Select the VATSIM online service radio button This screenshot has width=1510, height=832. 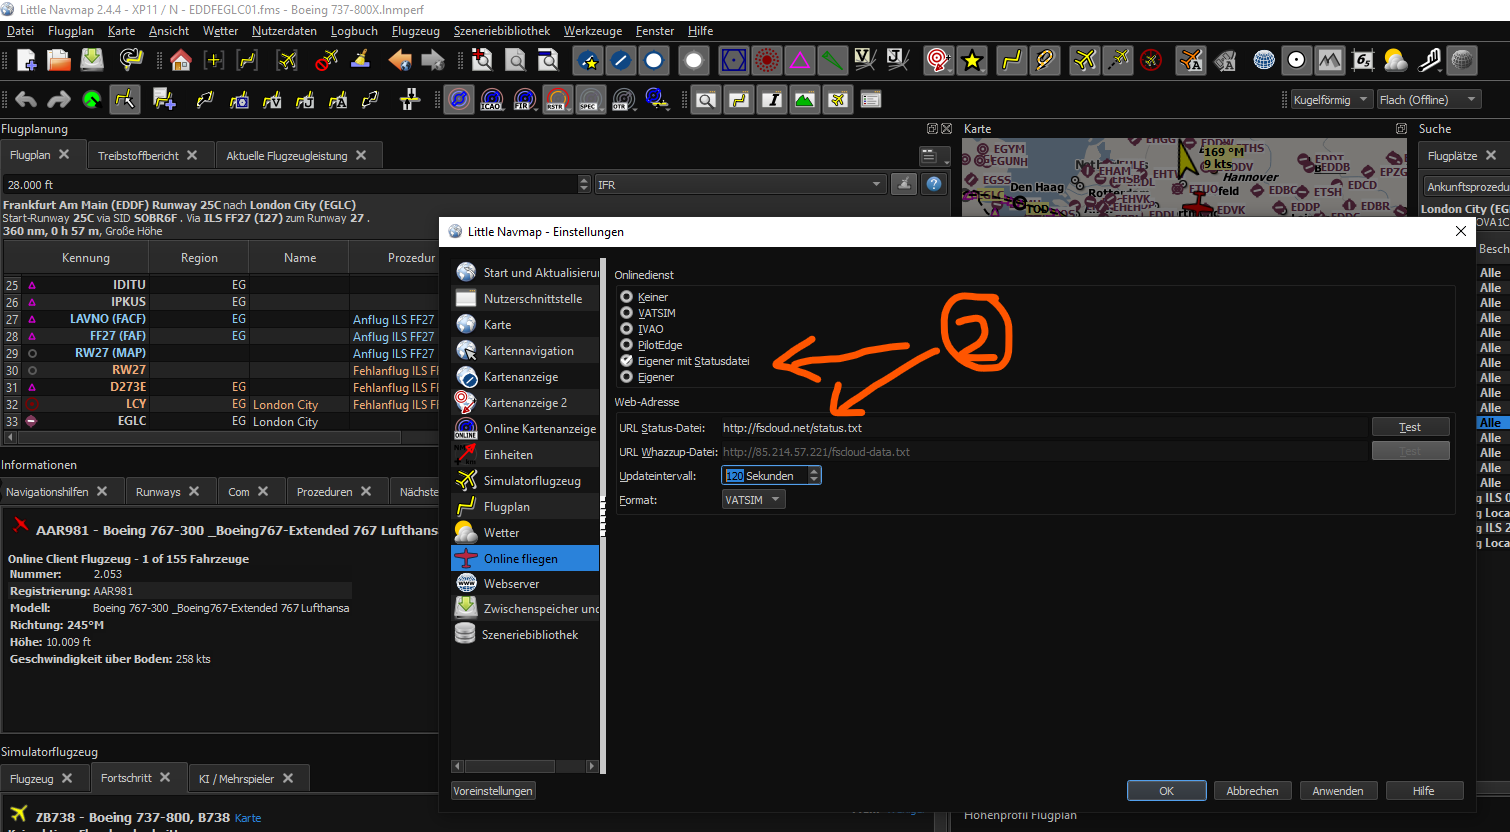[627, 313]
